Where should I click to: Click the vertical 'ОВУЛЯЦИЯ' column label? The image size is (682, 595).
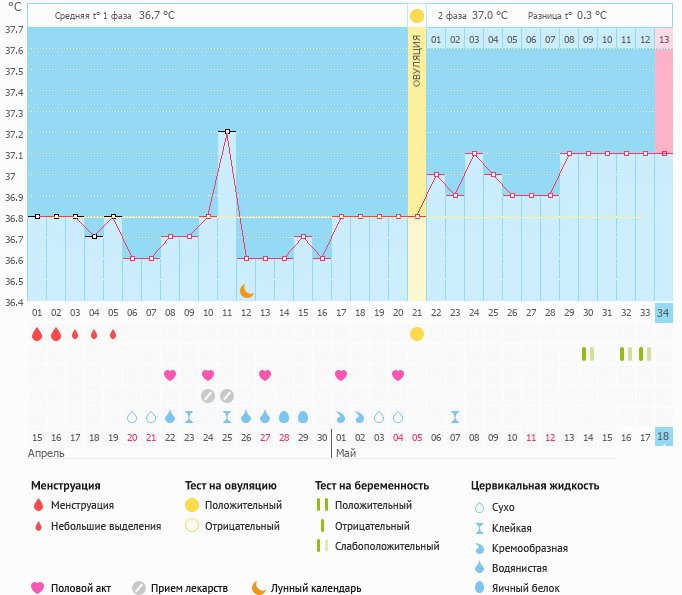pos(416,60)
